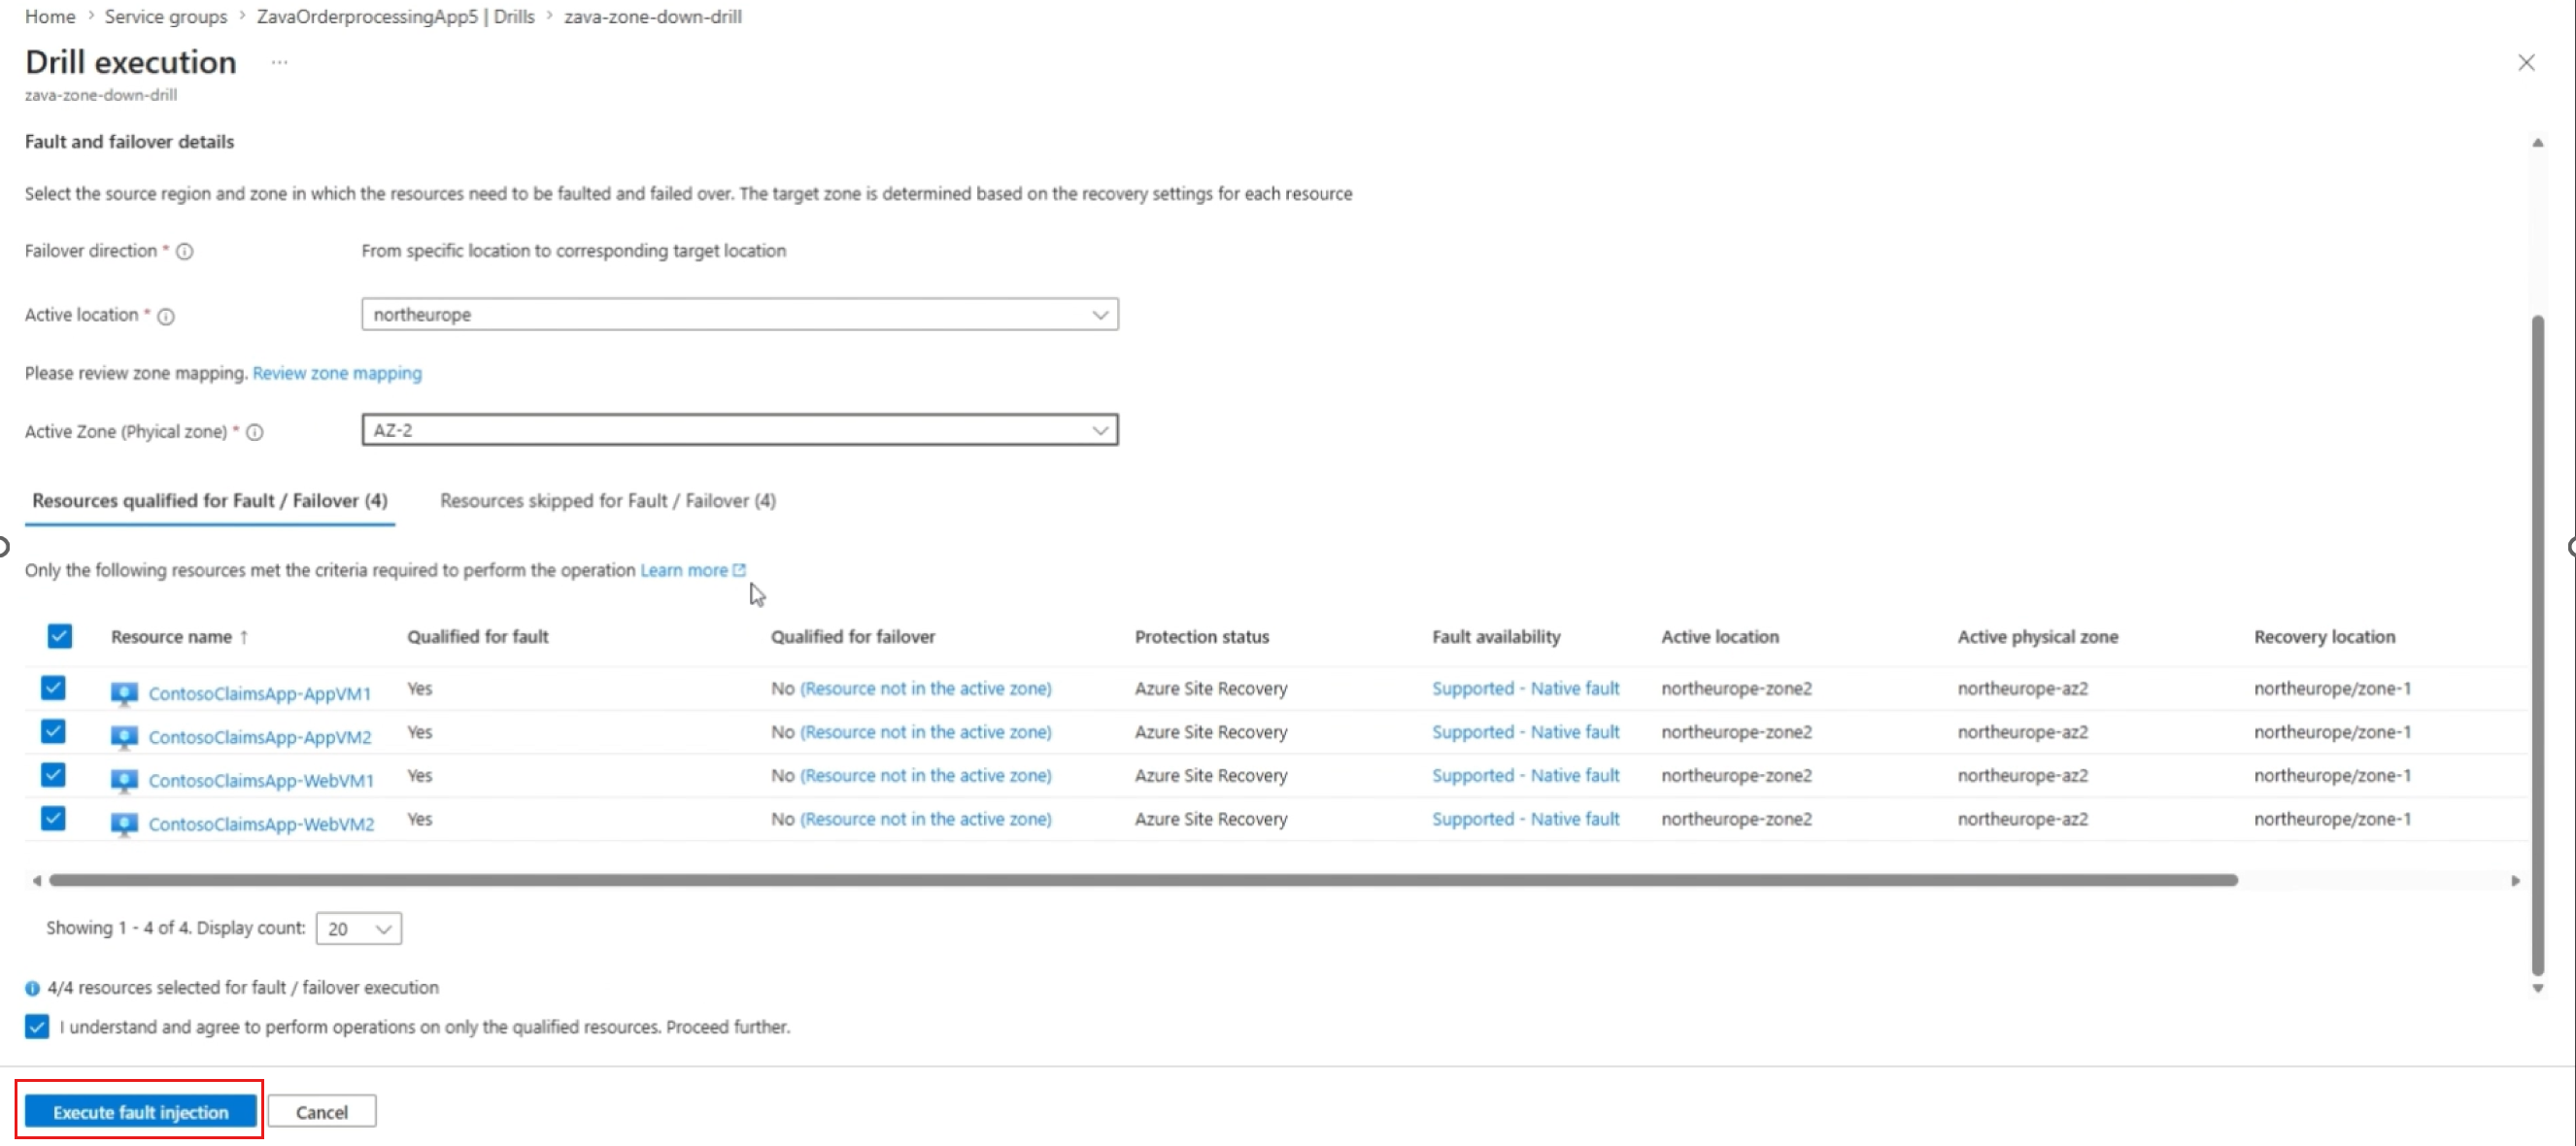Screen dimensions: 2576x1146
Task: Sort by the Resource name column header
Action: [x=171, y=637]
